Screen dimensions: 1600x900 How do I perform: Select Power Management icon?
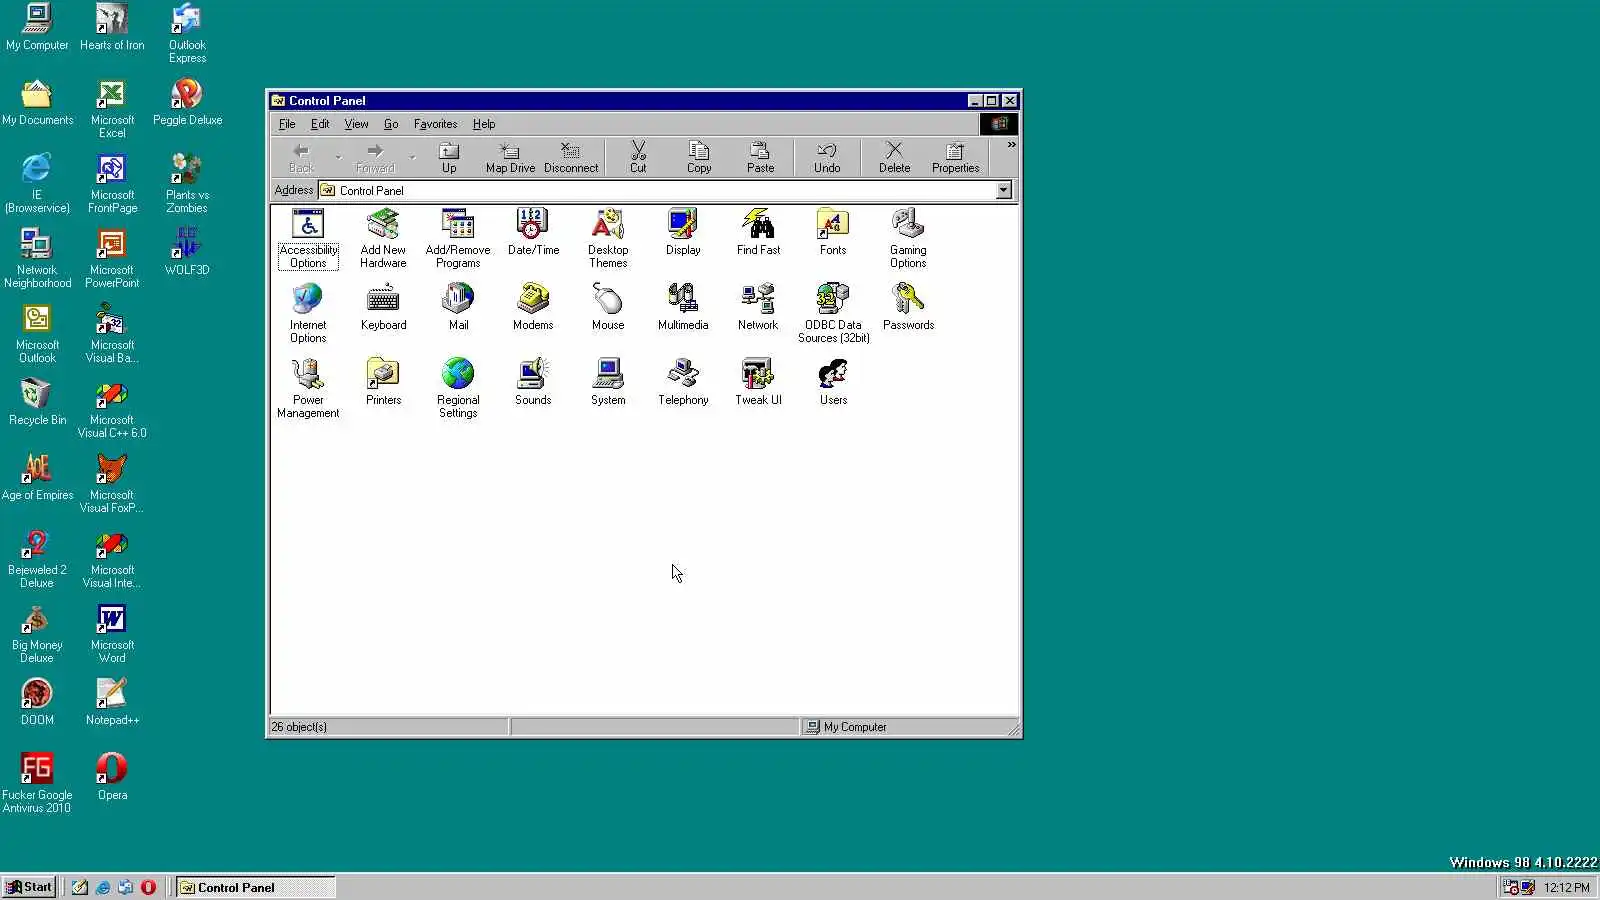pyautogui.click(x=308, y=388)
